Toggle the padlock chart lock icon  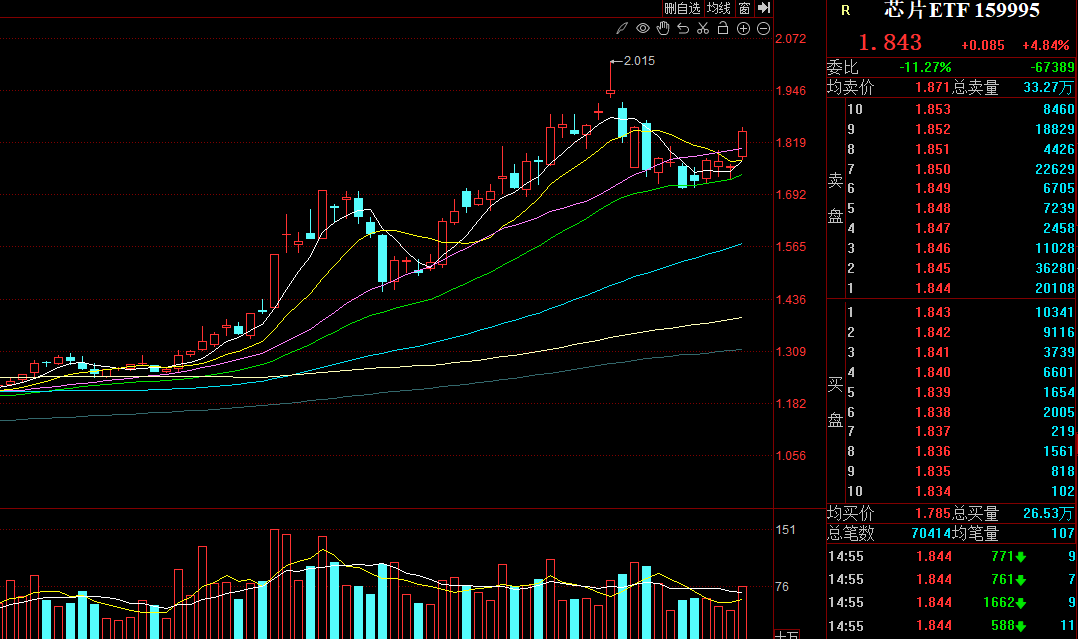tap(723, 29)
